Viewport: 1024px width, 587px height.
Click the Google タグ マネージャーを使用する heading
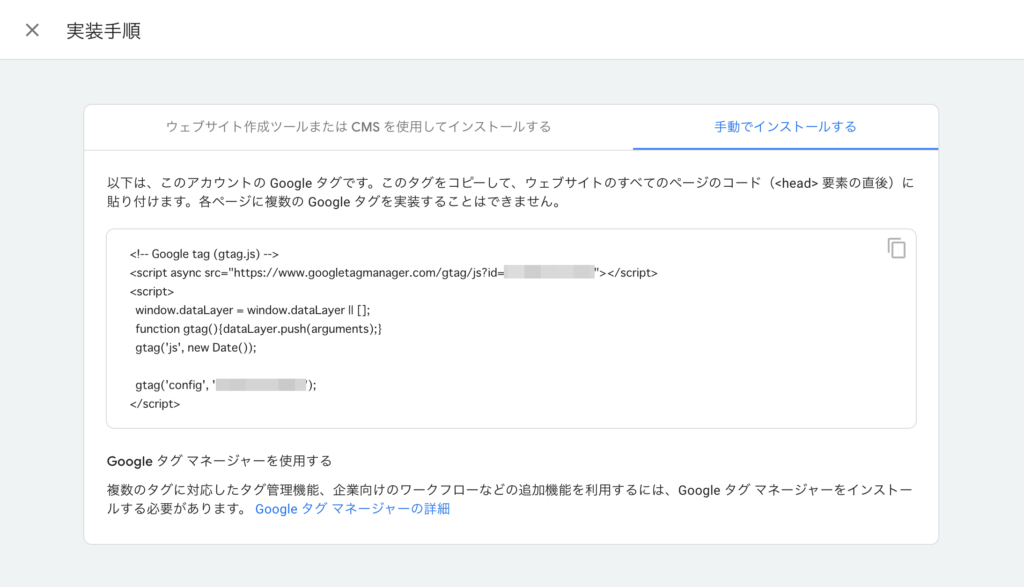click(219, 461)
